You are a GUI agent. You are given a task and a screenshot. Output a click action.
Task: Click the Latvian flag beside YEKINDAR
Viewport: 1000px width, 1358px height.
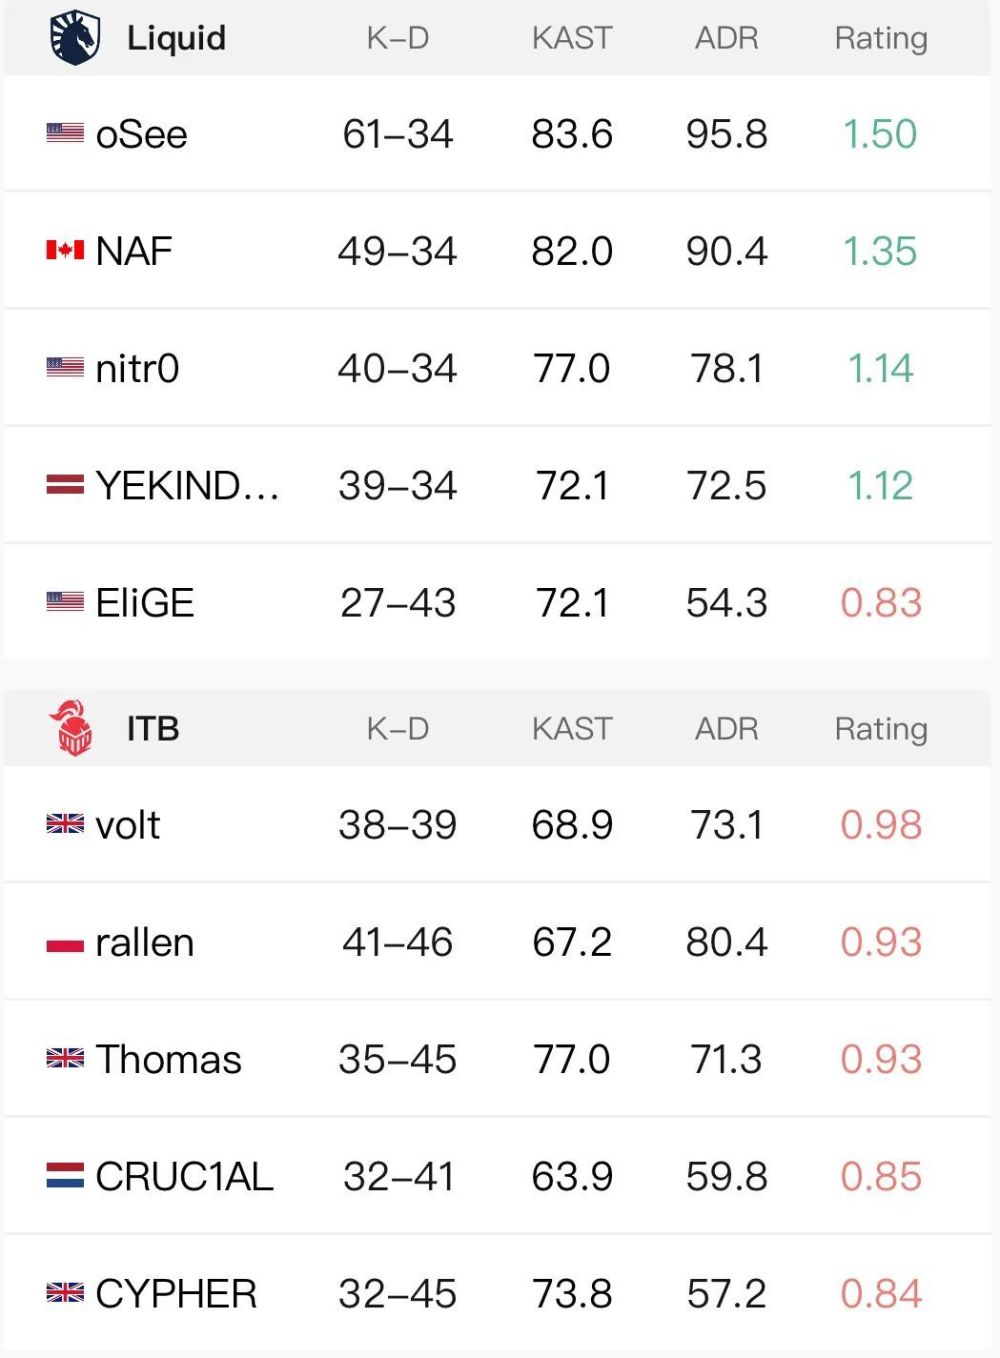[x=65, y=485]
